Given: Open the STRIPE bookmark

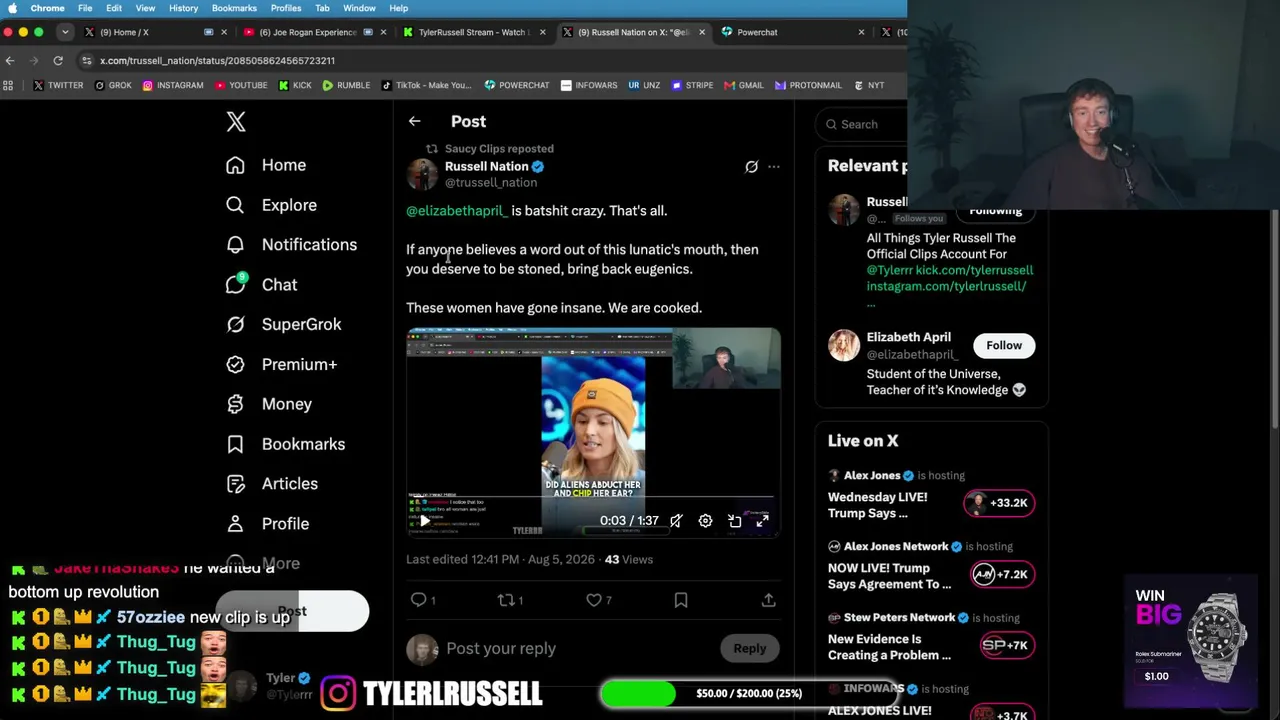Looking at the screenshot, I should (692, 86).
